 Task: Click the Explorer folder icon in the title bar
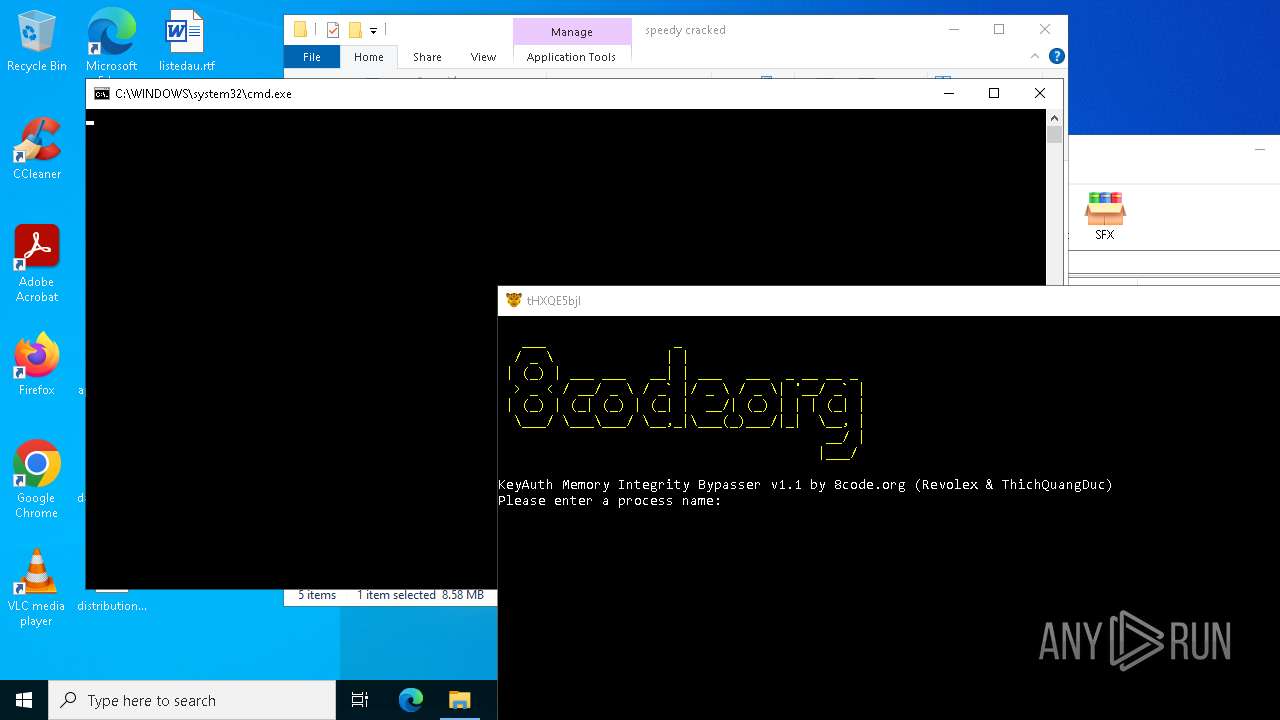coord(300,30)
